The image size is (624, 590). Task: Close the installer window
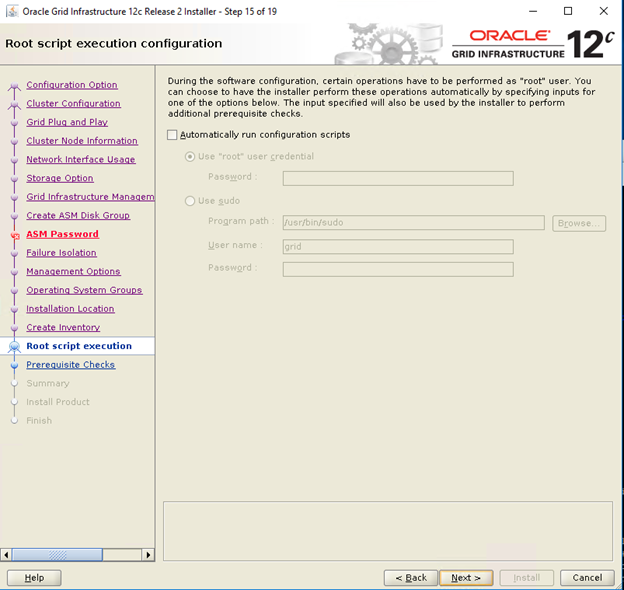click(603, 11)
